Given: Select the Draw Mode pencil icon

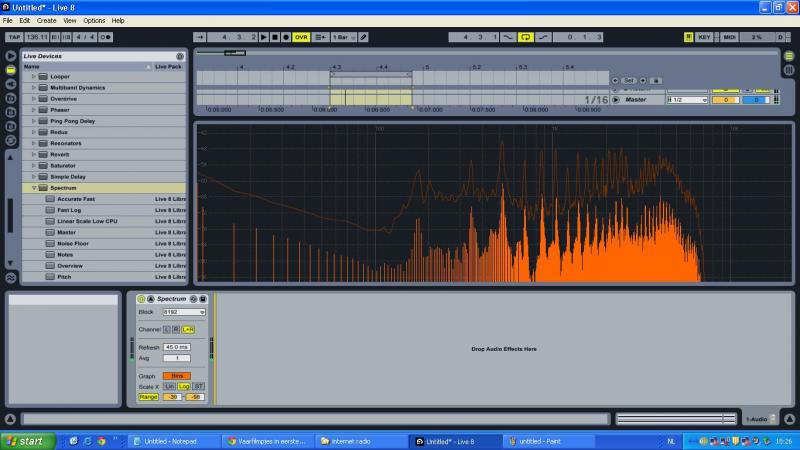Looking at the screenshot, I should tap(363, 37).
